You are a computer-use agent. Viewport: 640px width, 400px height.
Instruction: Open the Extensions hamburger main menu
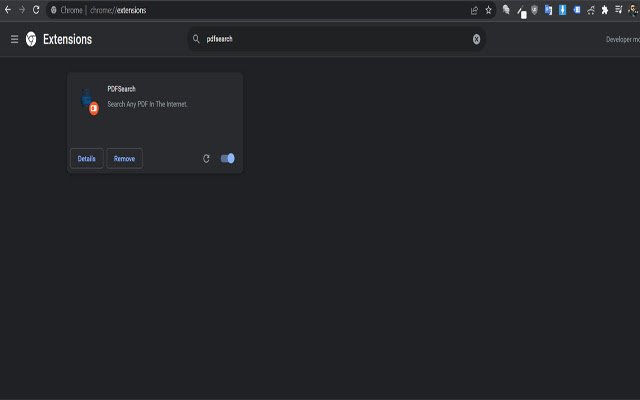pyautogui.click(x=14, y=39)
